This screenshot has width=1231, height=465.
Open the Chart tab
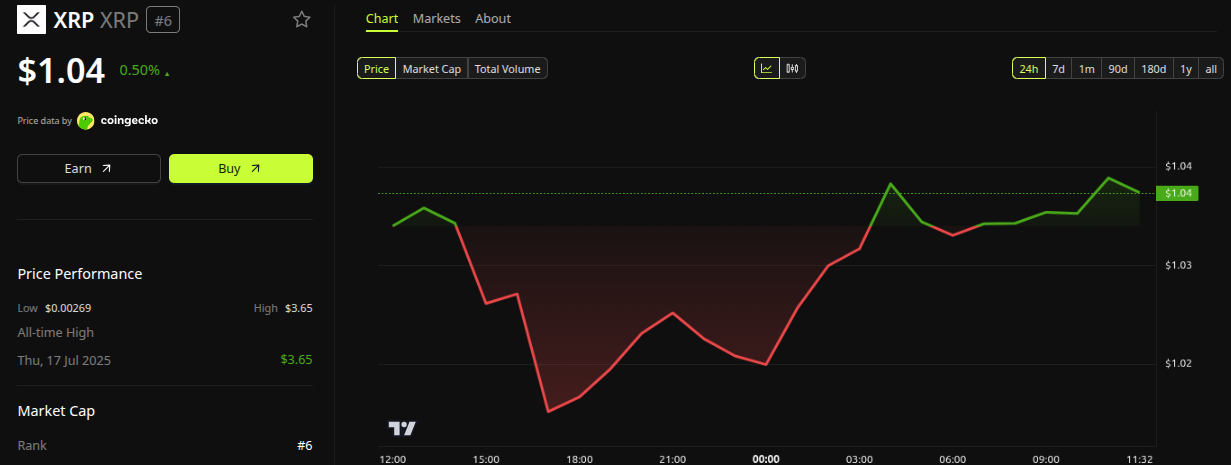click(382, 18)
